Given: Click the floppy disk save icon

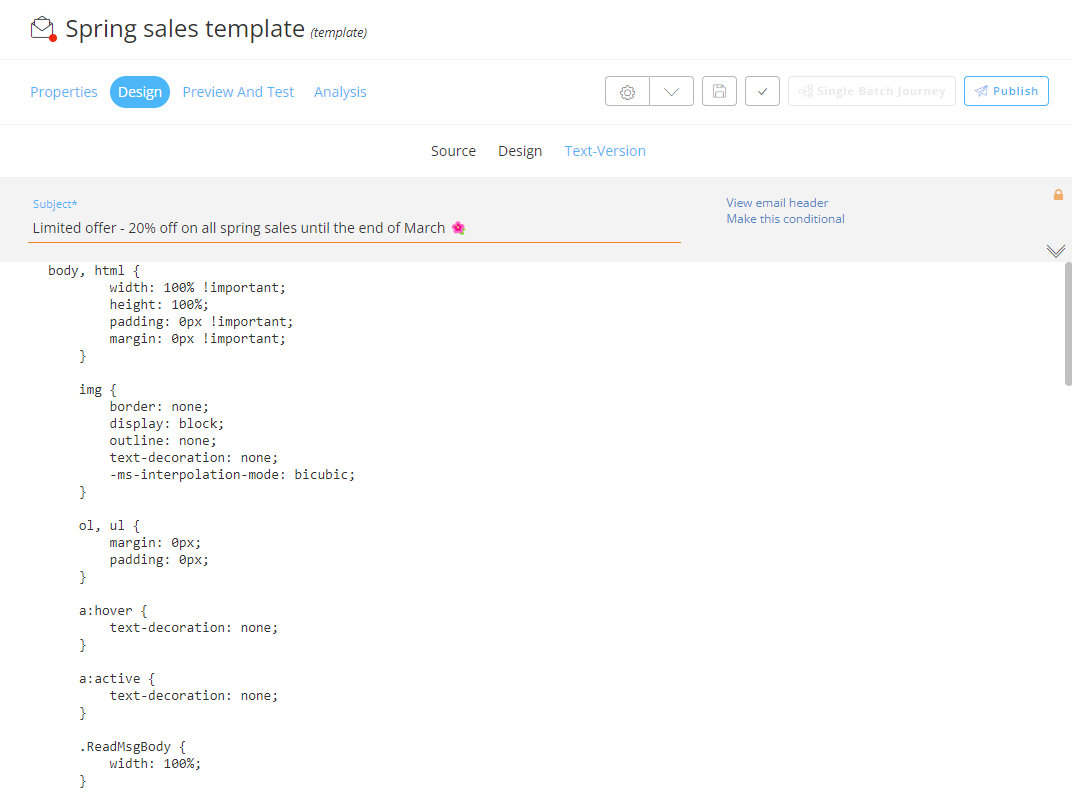Looking at the screenshot, I should (719, 92).
